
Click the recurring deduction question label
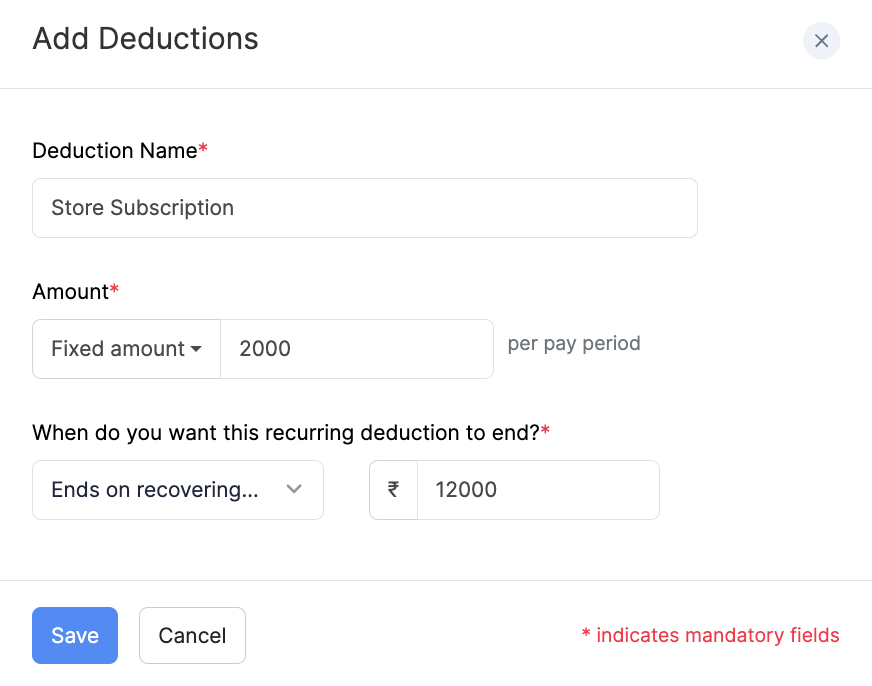pos(286,432)
